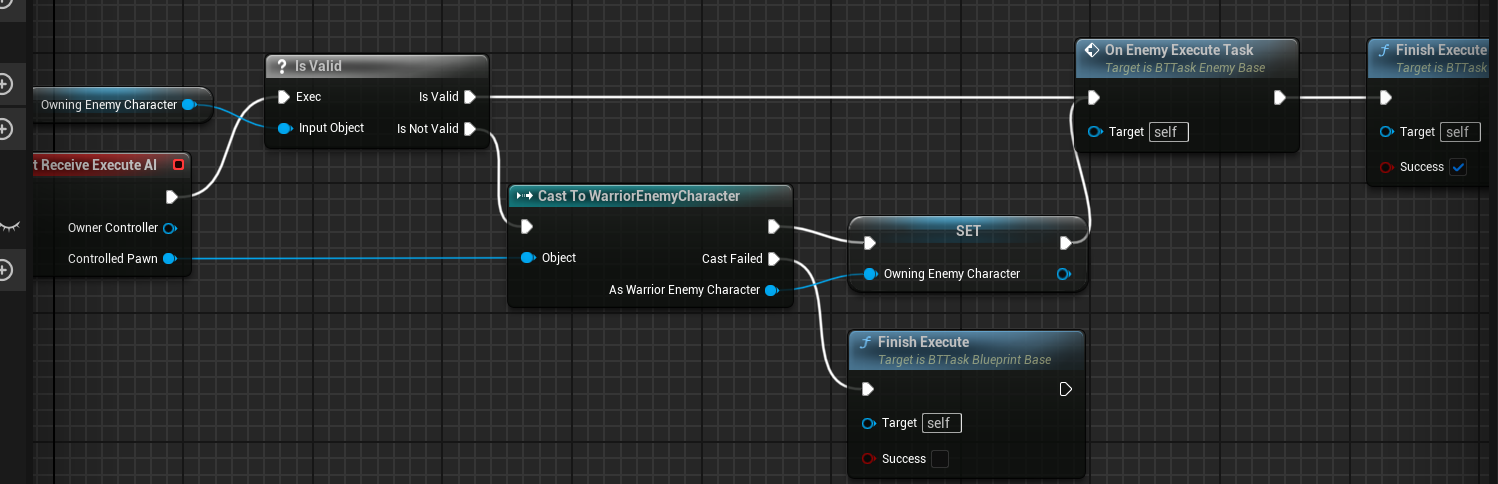
Task: Click the Cast Failed execution pin
Action: 773,259
